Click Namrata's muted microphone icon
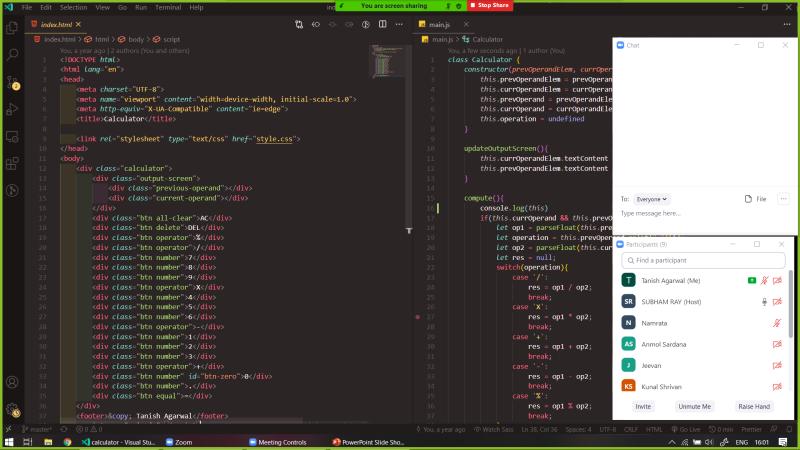 [x=777, y=323]
